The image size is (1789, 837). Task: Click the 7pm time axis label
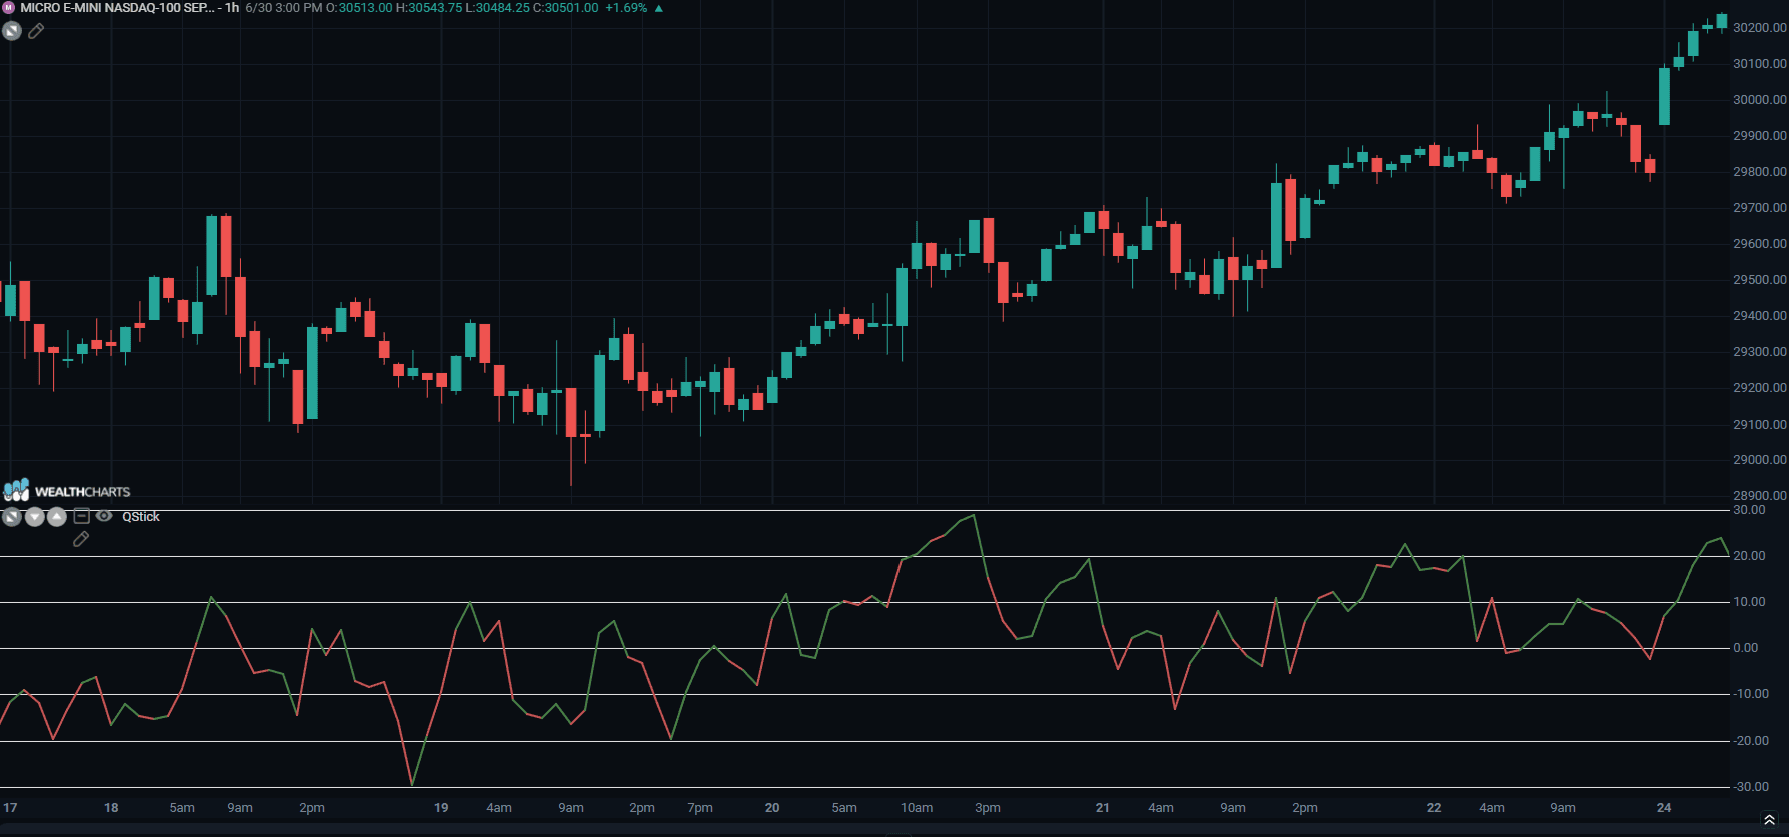coord(700,808)
